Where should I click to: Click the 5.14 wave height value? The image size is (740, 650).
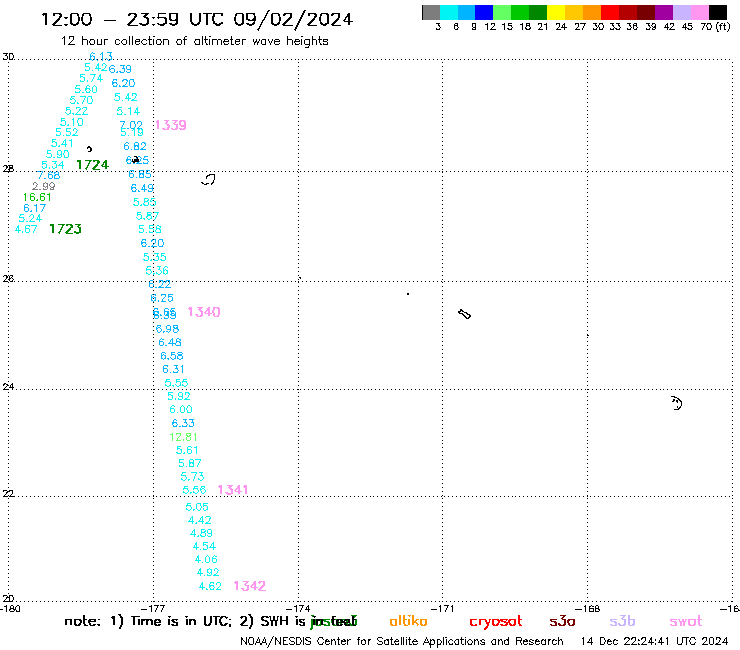128,111
